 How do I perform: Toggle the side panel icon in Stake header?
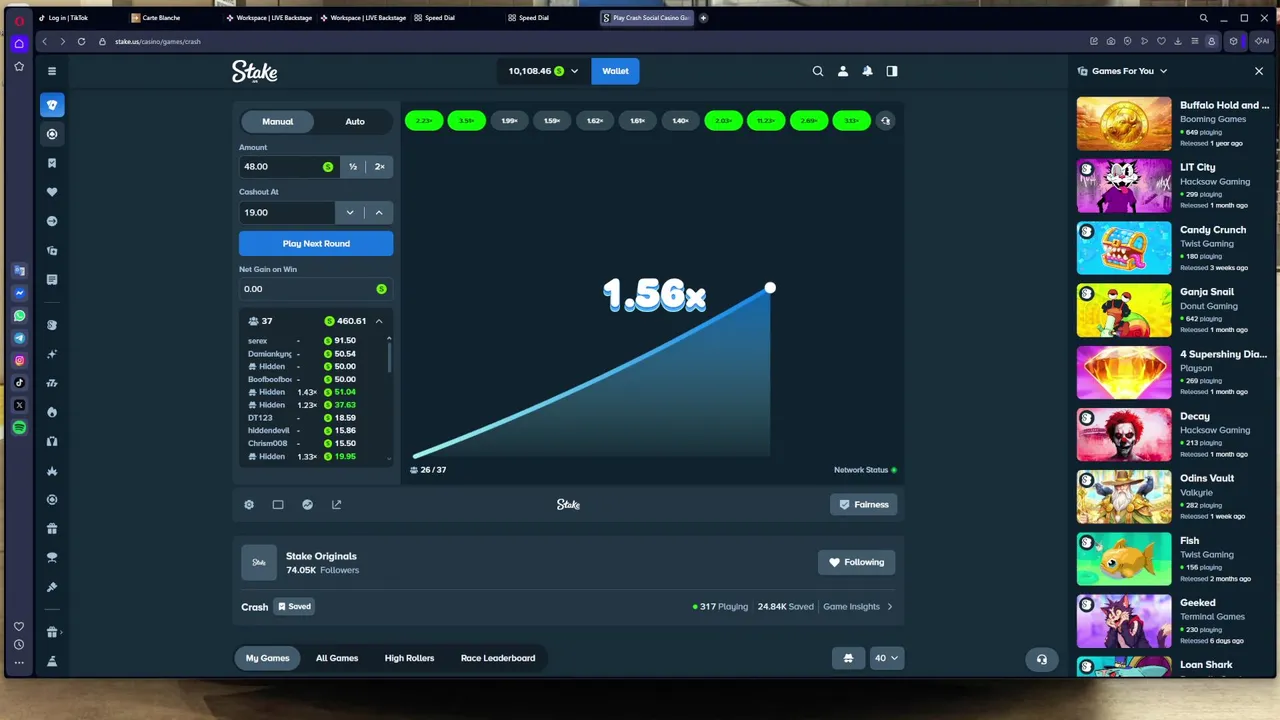coord(892,71)
